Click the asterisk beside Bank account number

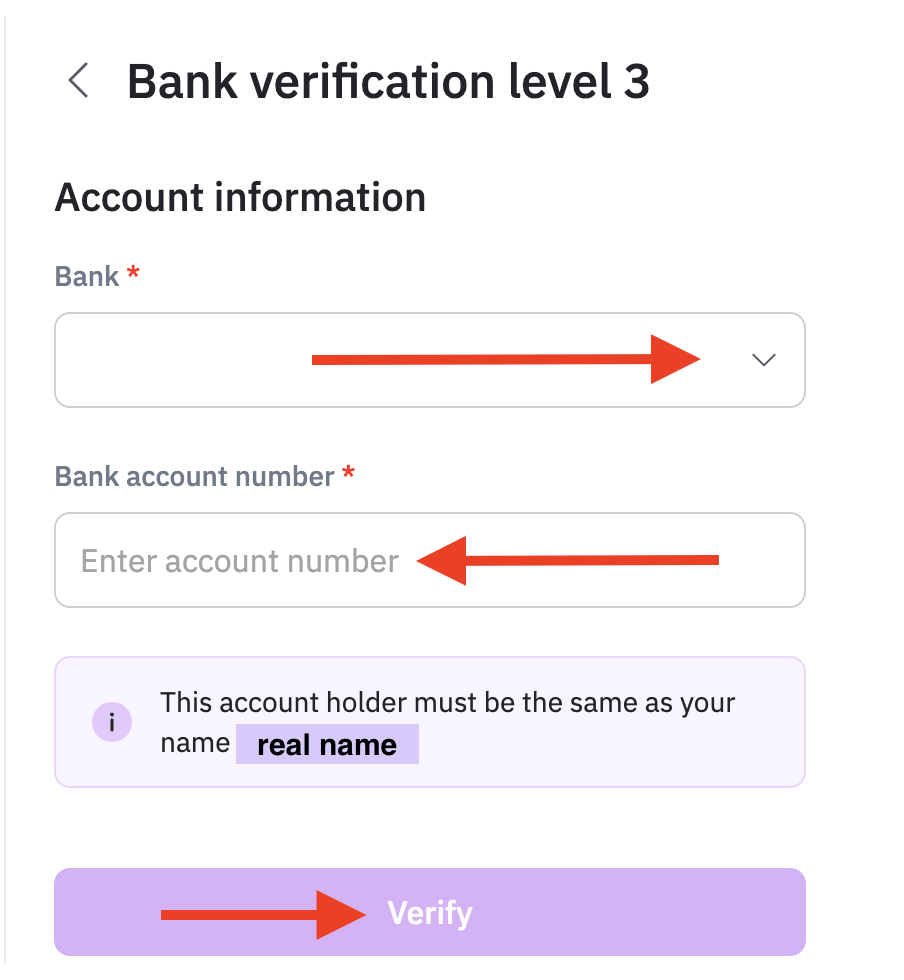pyautogui.click(x=348, y=474)
